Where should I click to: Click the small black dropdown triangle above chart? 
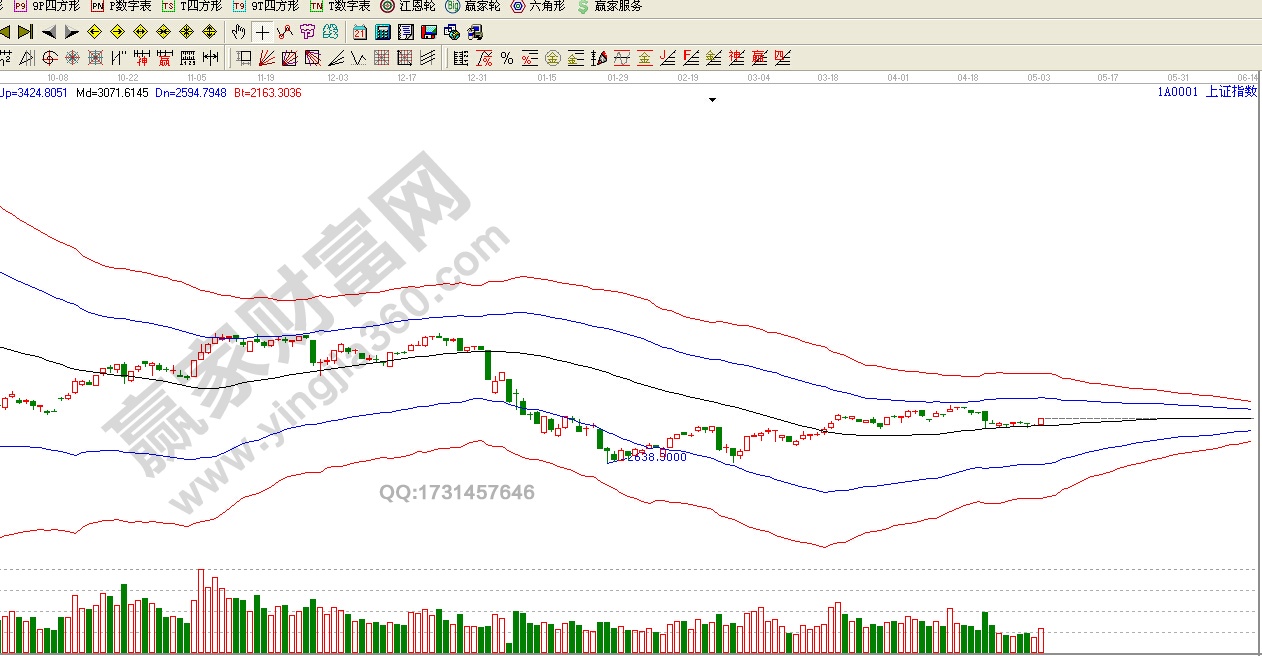click(x=712, y=100)
